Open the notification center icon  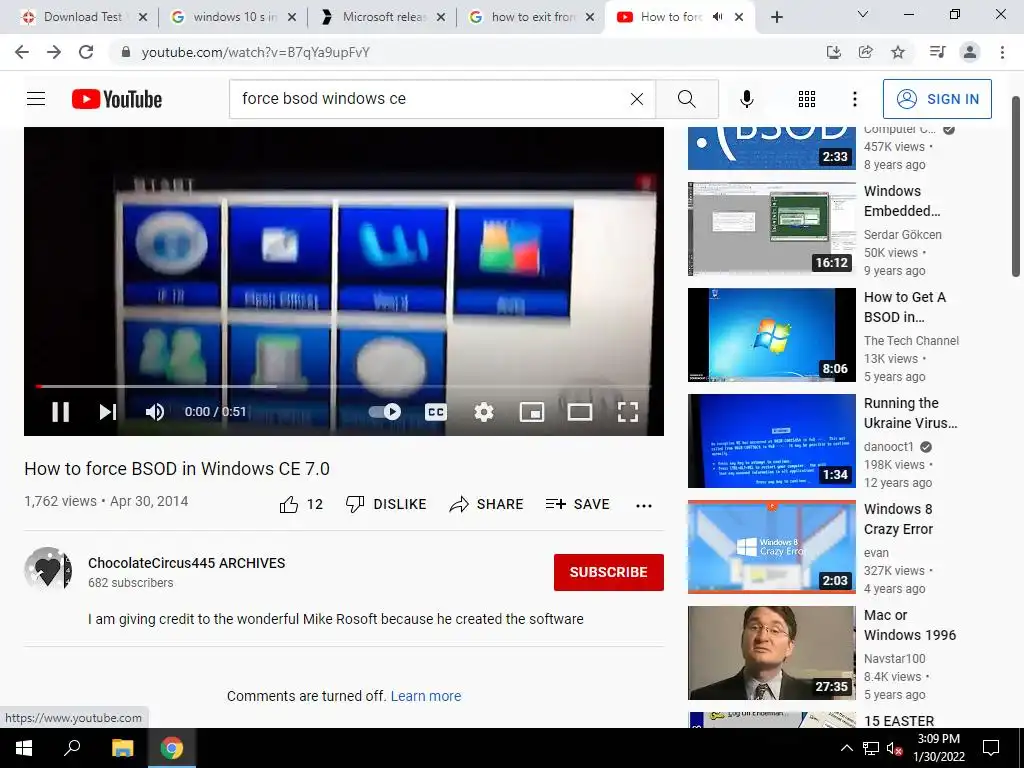[x=991, y=748]
